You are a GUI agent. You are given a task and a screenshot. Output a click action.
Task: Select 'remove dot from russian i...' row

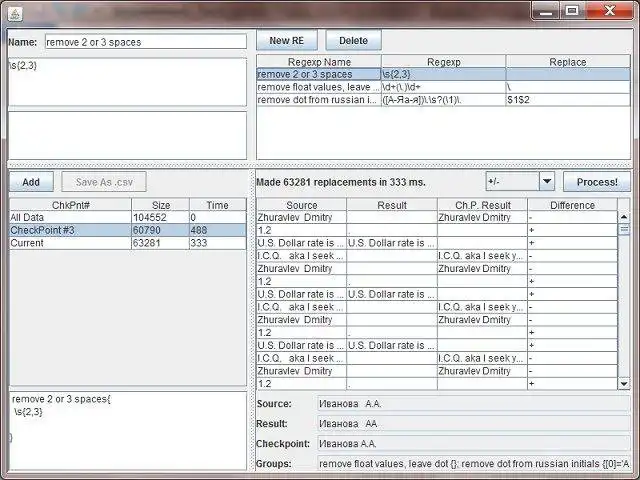pyautogui.click(x=443, y=100)
